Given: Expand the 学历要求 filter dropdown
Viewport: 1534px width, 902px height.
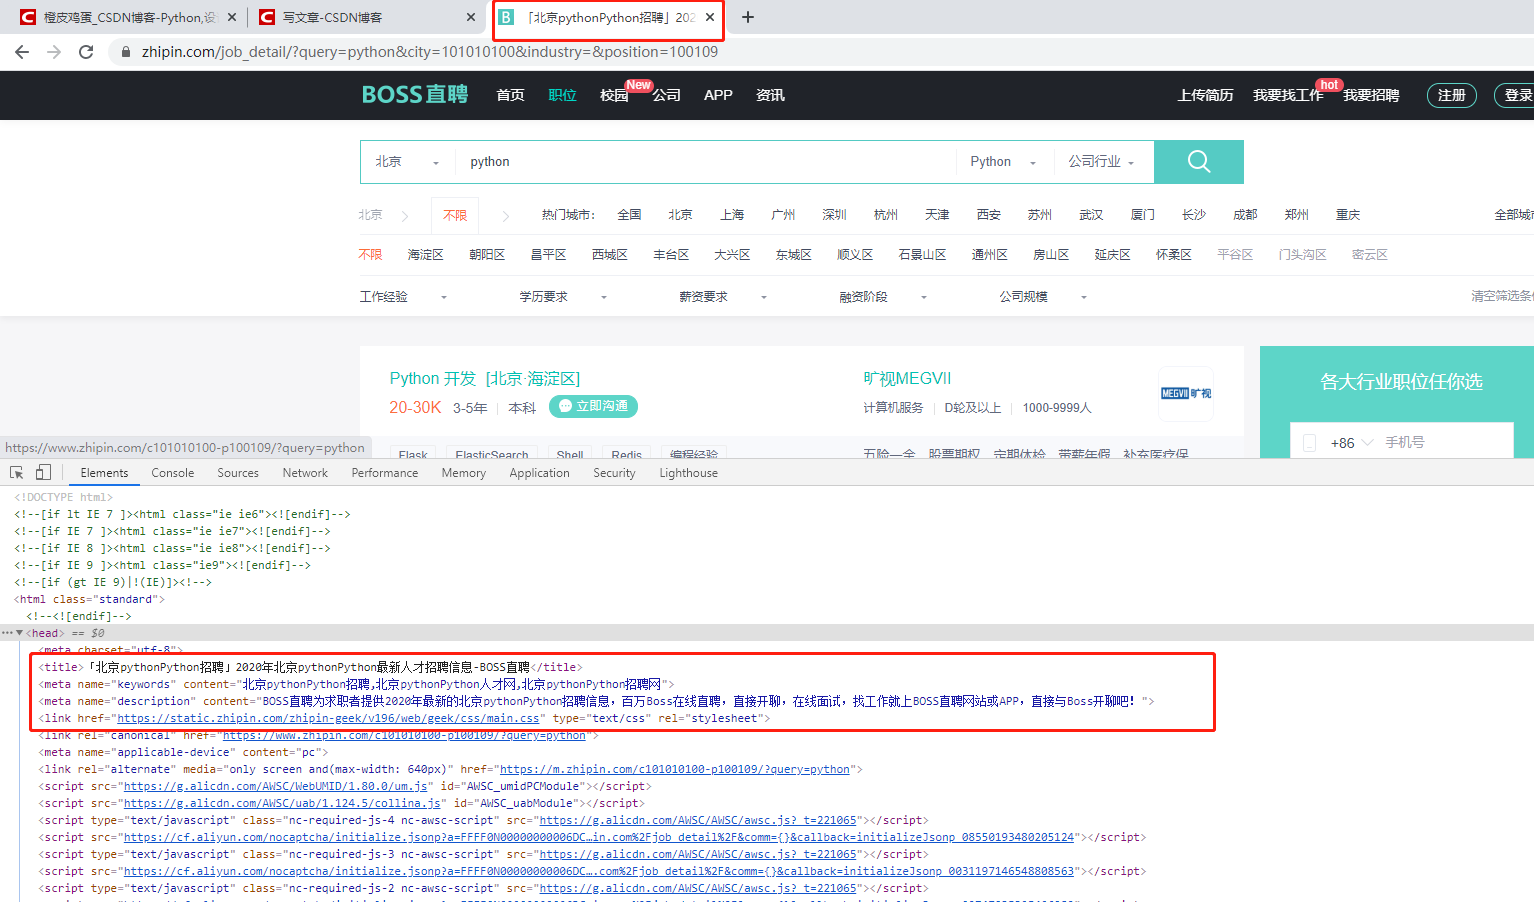Looking at the screenshot, I should point(563,297).
